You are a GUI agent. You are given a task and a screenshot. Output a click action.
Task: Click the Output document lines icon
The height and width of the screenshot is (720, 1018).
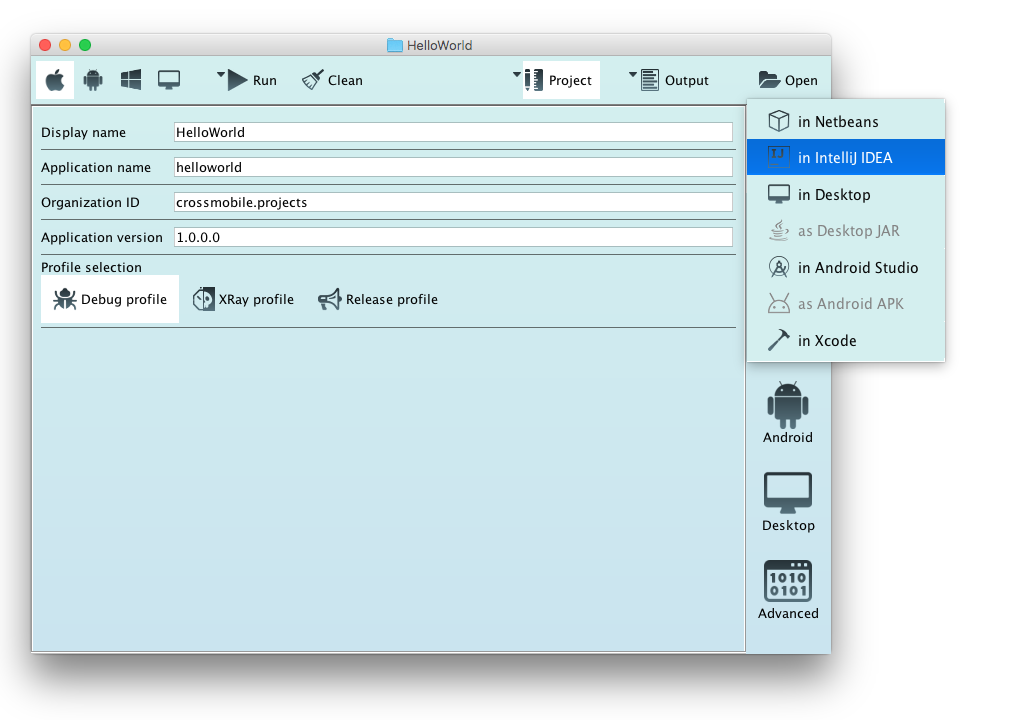(650, 80)
